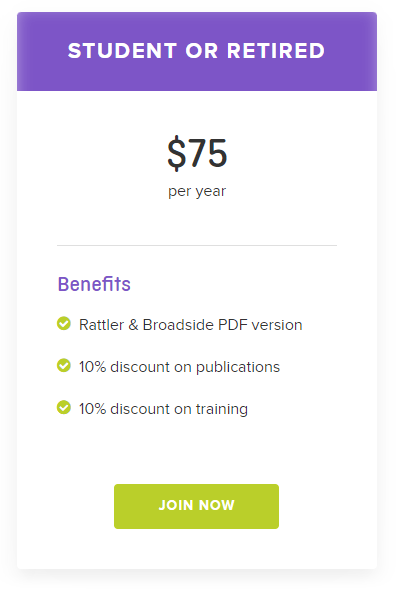Viewport: 396px width, 589px height.
Task: Click '10% discount' in the publications benefit line
Action: coord(124,367)
